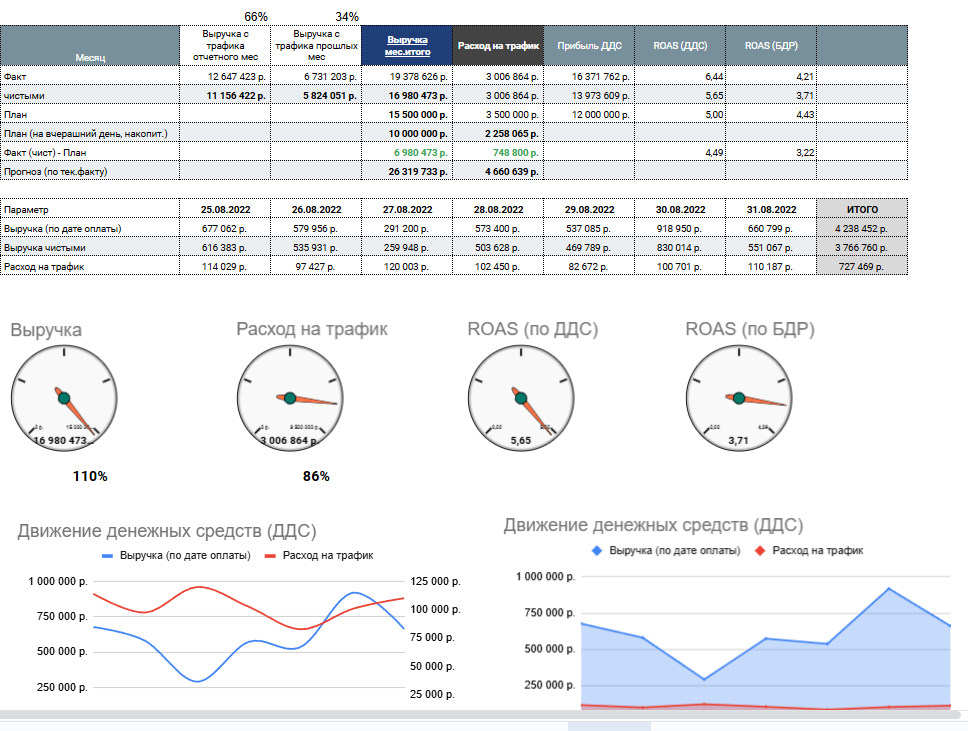Click blue line legend marker in left chart

click(x=108, y=555)
